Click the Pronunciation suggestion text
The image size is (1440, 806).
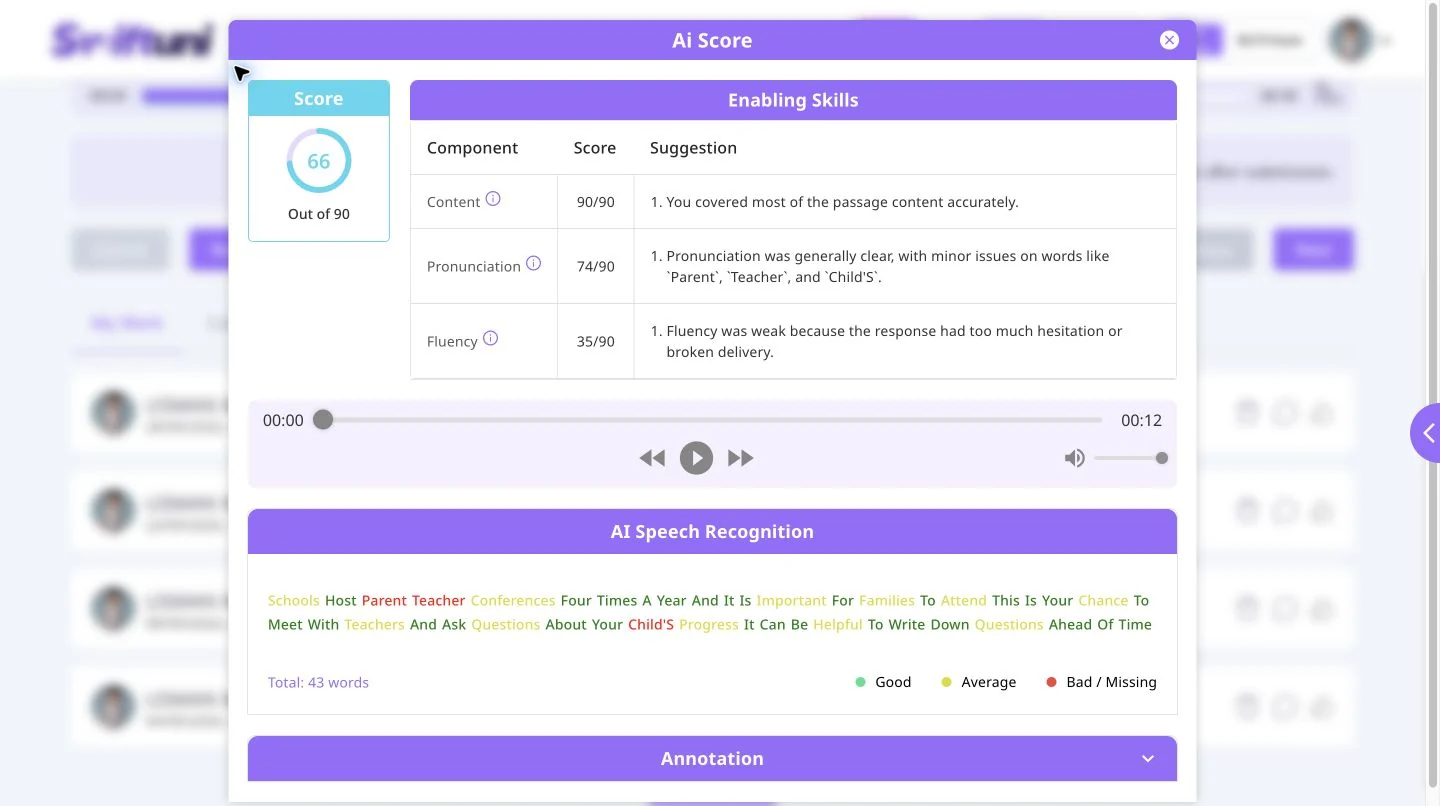tap(880, 267)
